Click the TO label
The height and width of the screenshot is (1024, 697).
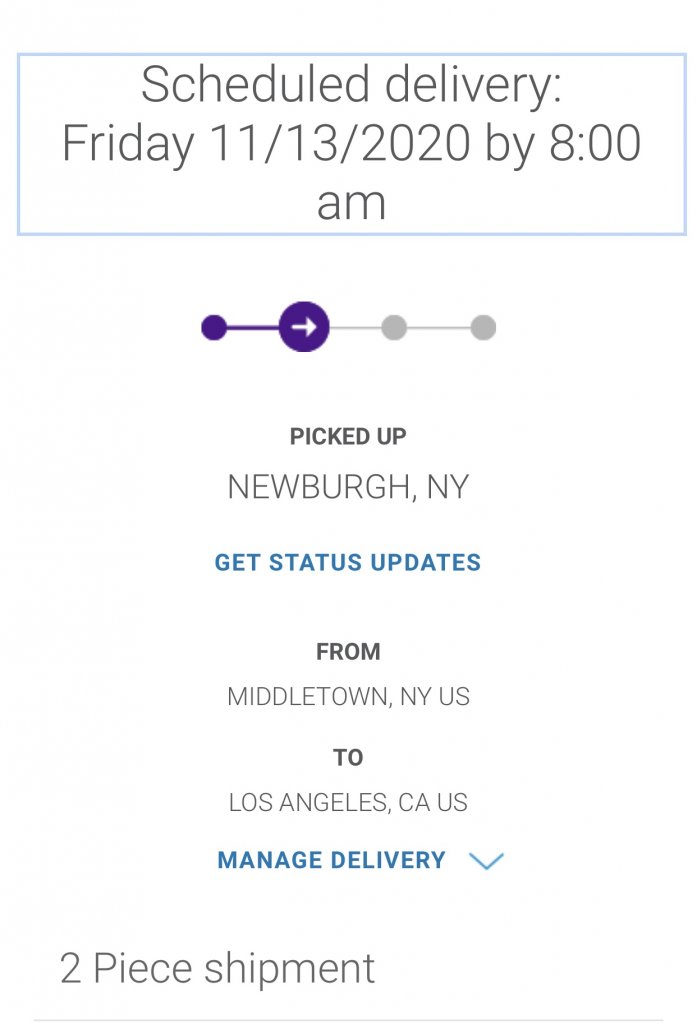point(348,758)
